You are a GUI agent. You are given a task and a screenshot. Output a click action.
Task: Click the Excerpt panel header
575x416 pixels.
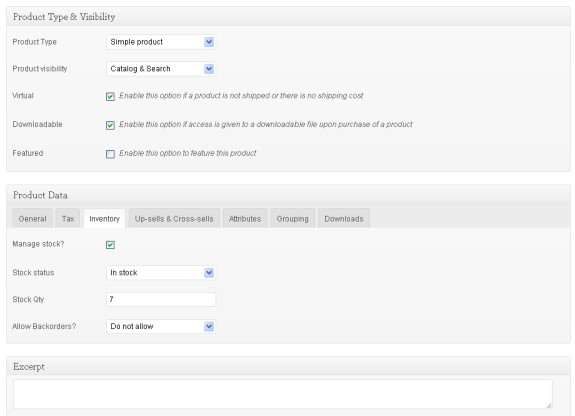pyautogui.click(x=288, y=366)
